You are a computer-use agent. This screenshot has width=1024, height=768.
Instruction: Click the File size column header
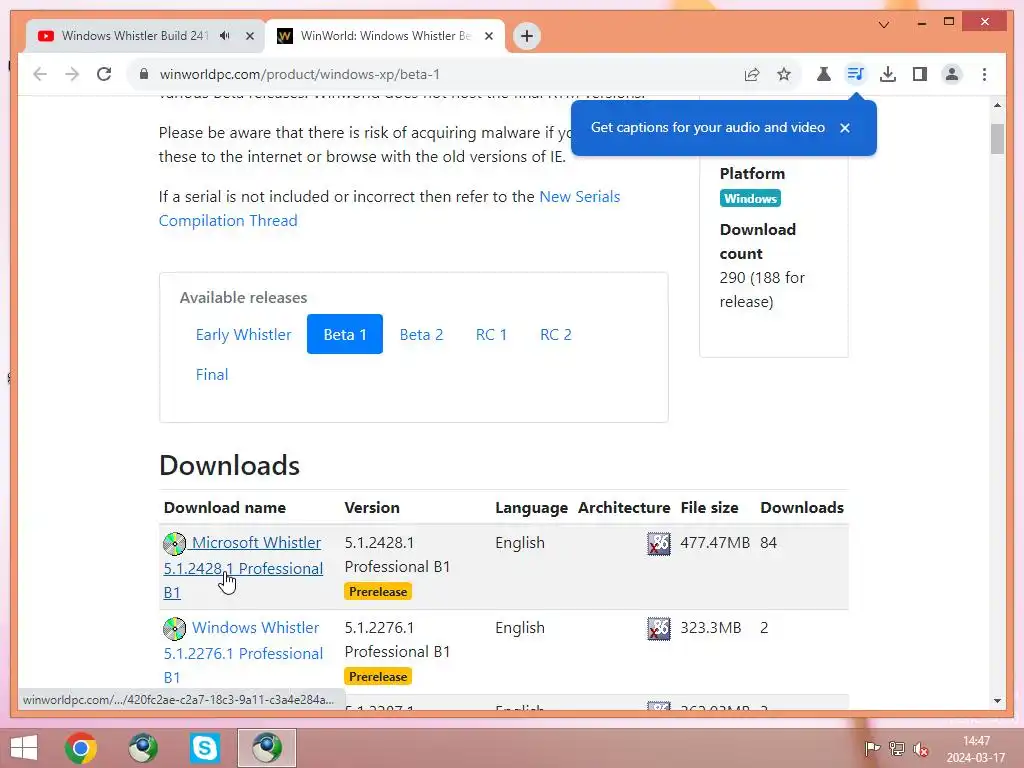pyautogui.click(x=709, y=507)
